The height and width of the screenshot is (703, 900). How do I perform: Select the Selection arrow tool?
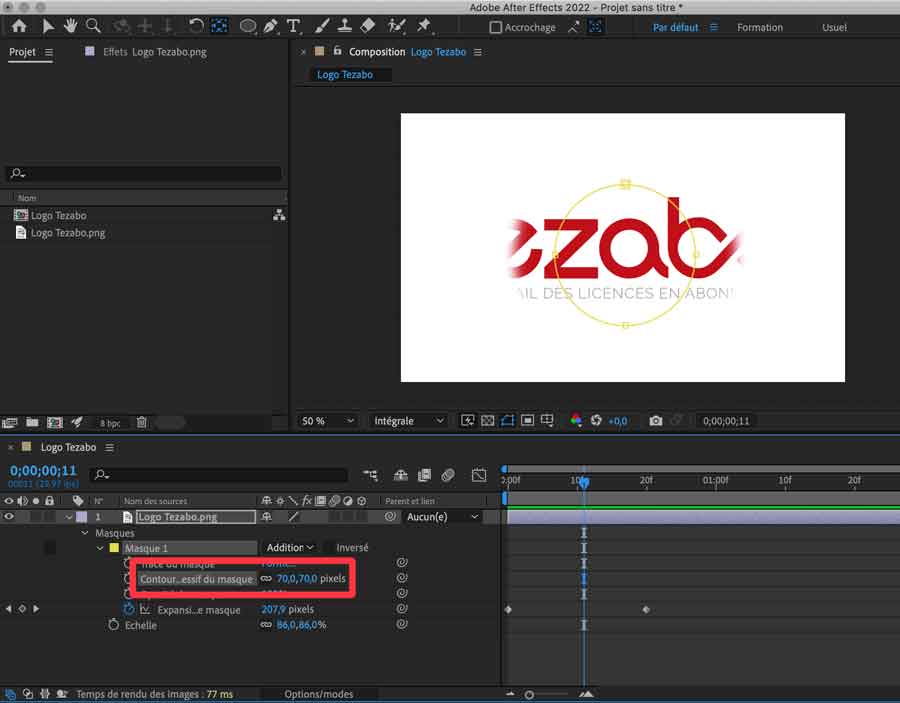coord(48,26)
